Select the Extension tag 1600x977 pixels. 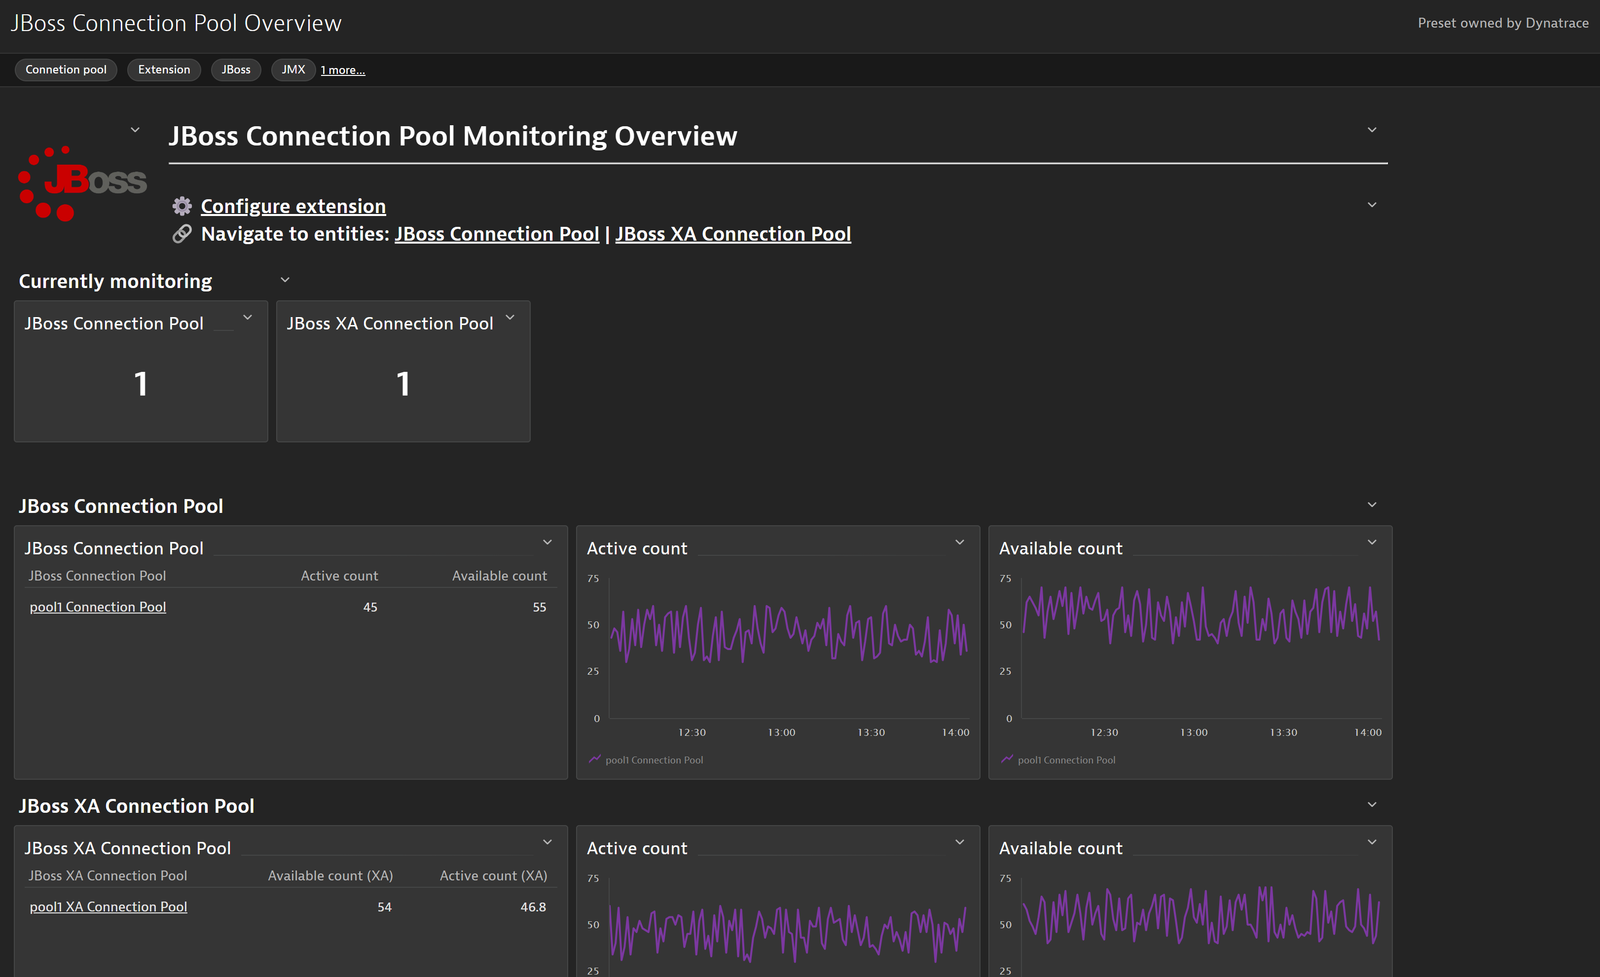tap(164, 70)
